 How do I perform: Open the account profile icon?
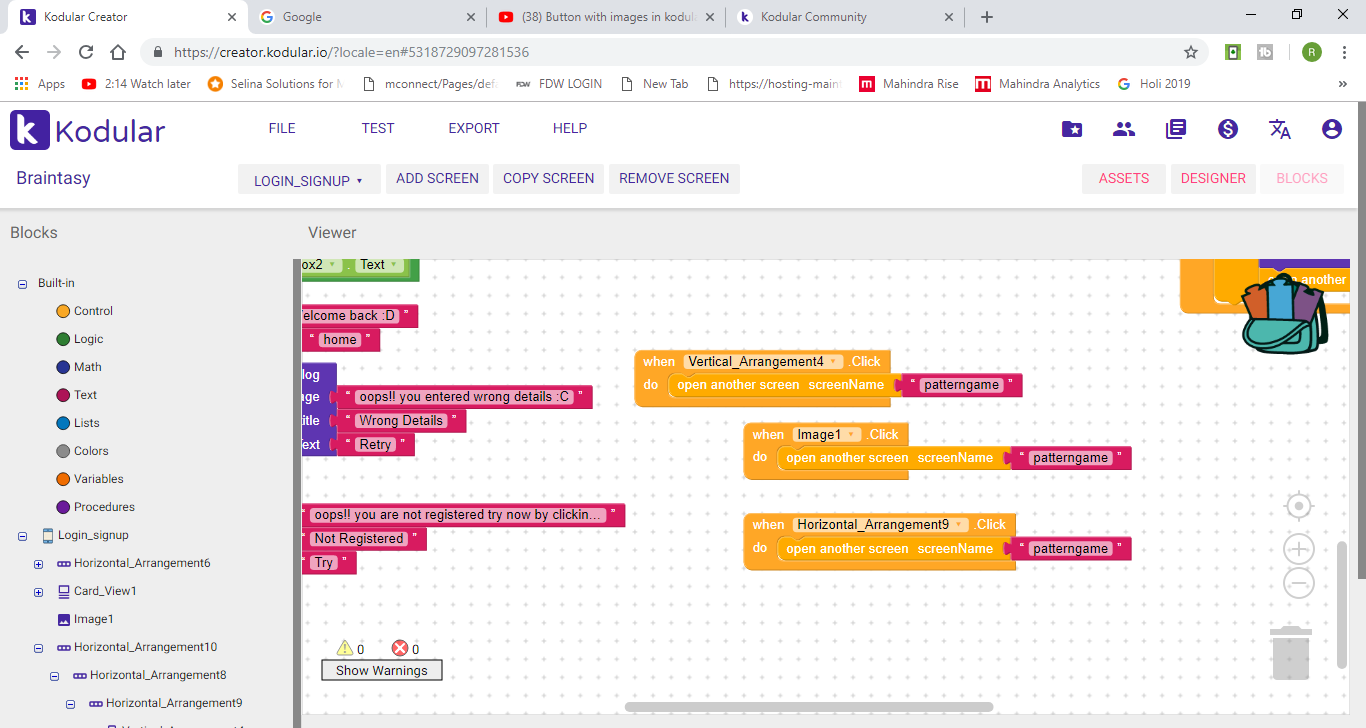point(1331,129)
